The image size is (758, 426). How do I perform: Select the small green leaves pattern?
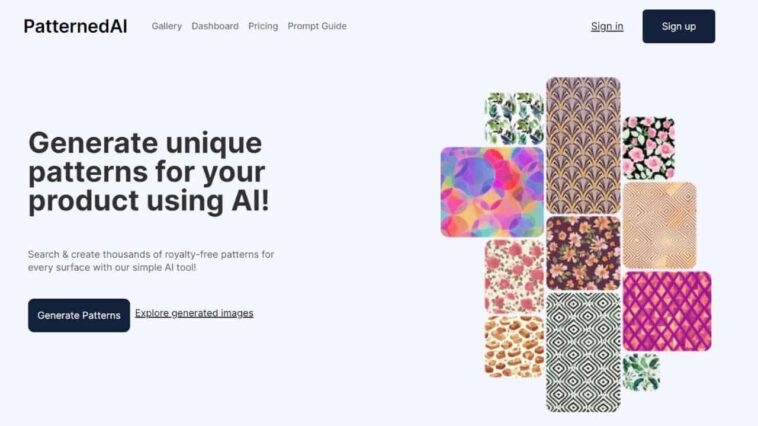pyautogui.click(x=641, y=372)
